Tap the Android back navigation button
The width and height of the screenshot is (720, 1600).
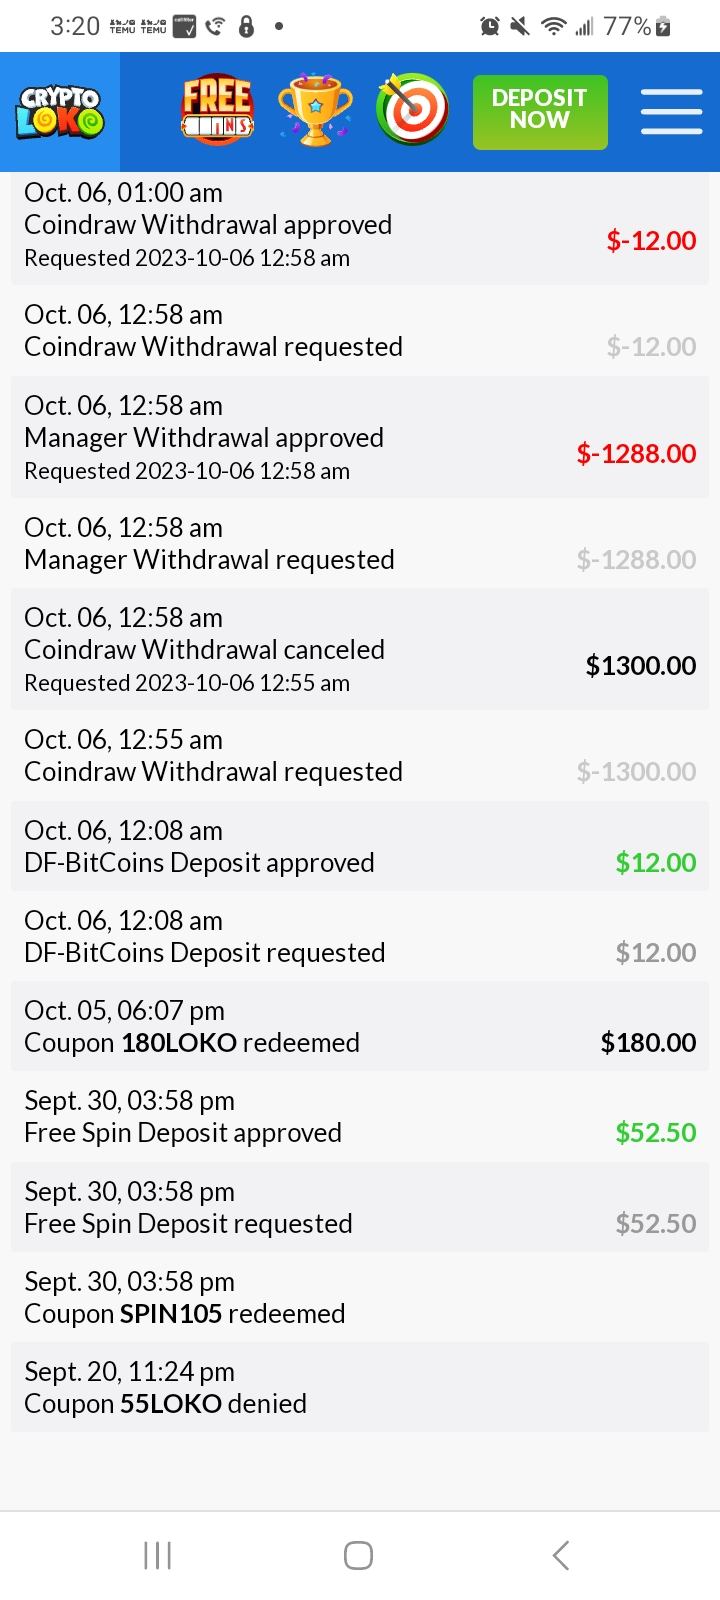pyautogui.click(x=561, y=1555)
